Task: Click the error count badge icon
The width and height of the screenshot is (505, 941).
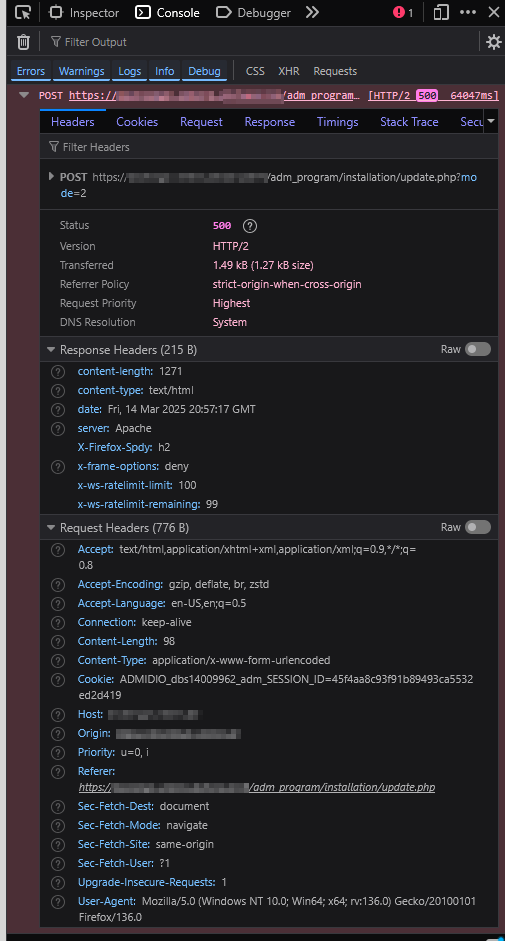Action: 403,13
